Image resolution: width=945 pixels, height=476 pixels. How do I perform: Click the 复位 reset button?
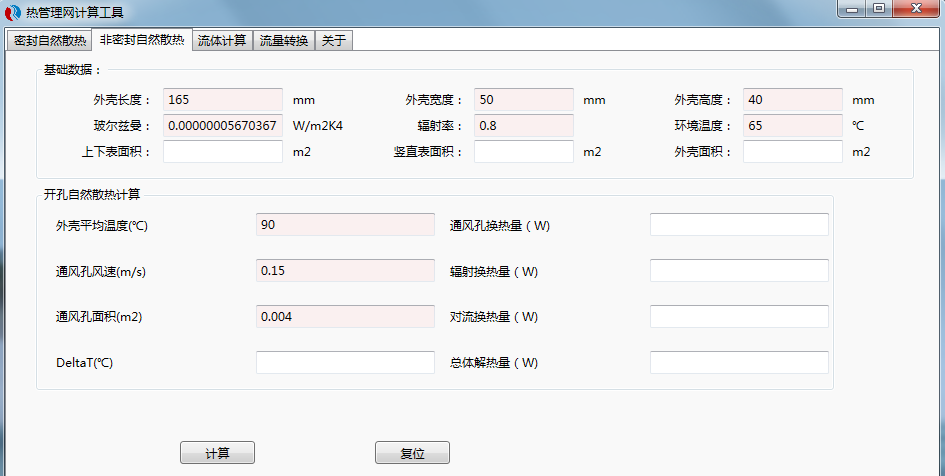click(412, 453)
